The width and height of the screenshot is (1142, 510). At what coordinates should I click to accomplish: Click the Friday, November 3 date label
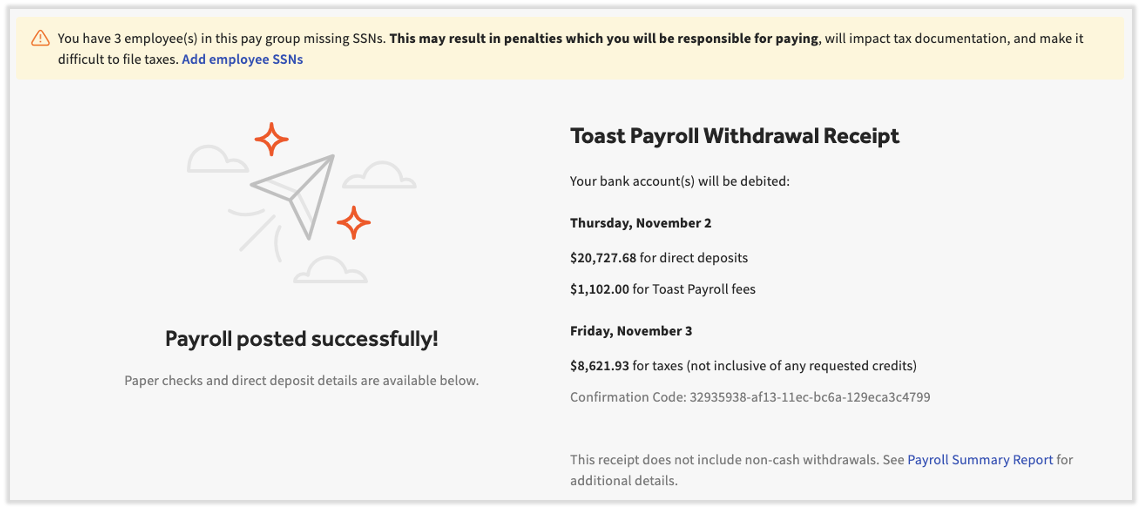(x=631, y=331)
